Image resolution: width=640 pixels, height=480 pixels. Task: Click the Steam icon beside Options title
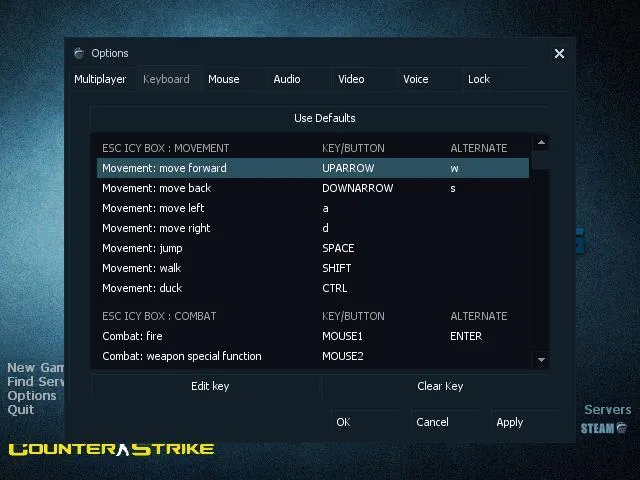coord(79,53)
